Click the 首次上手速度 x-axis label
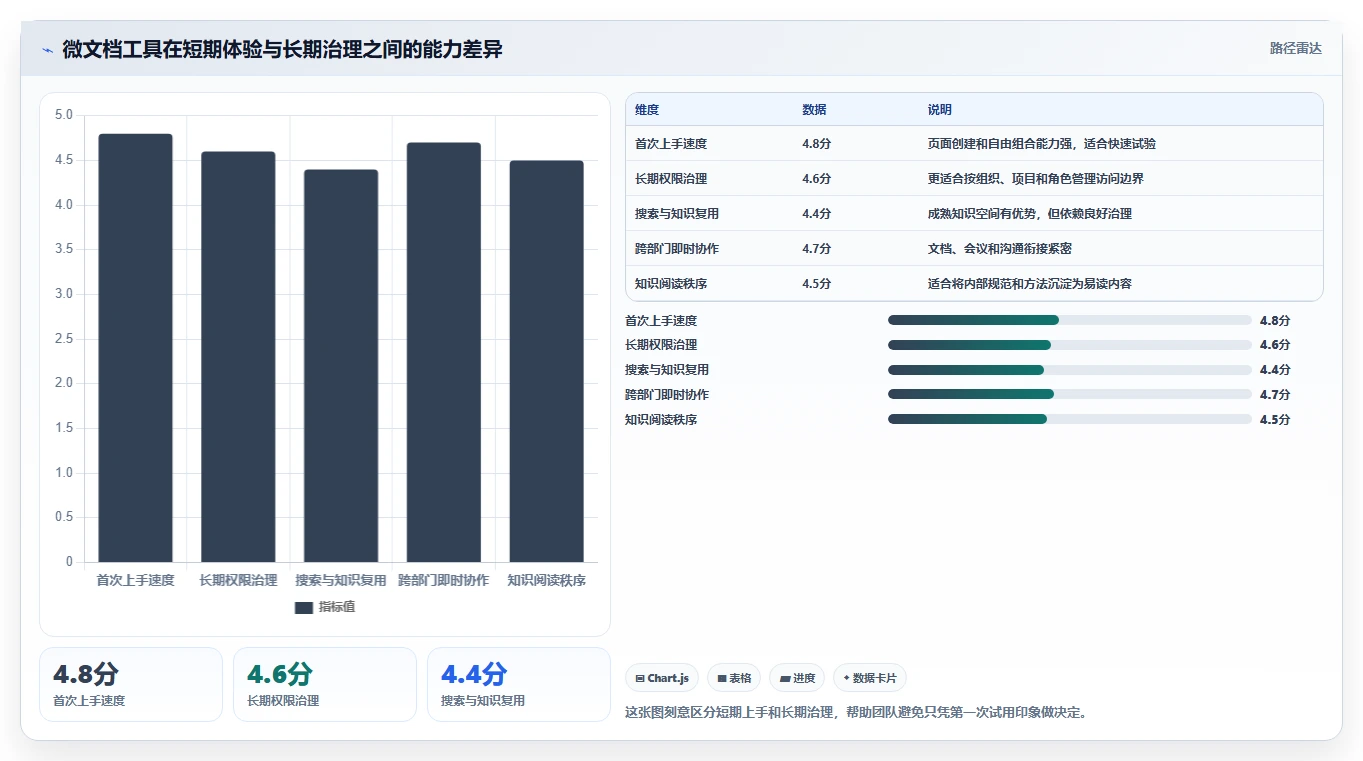 click(x=135, y=580)
